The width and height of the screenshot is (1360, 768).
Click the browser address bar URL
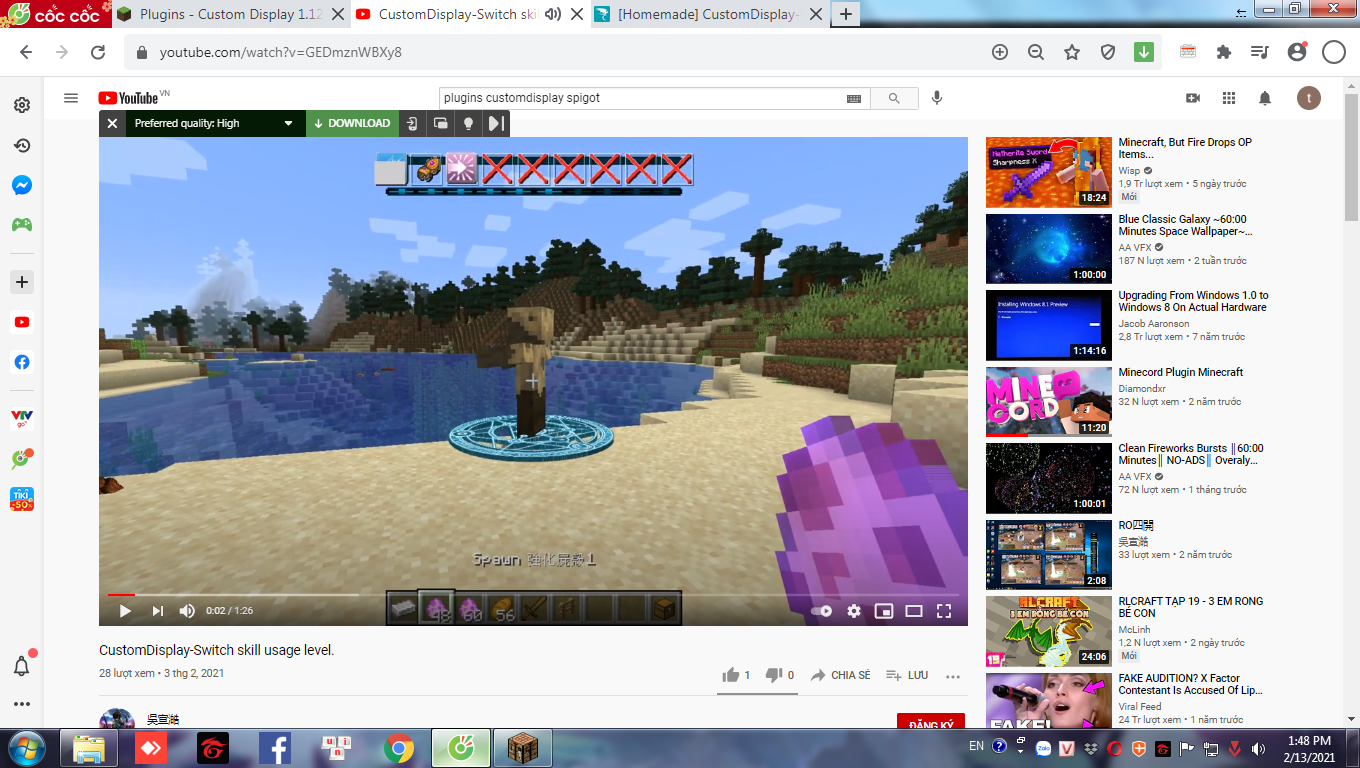click(281, 52)
